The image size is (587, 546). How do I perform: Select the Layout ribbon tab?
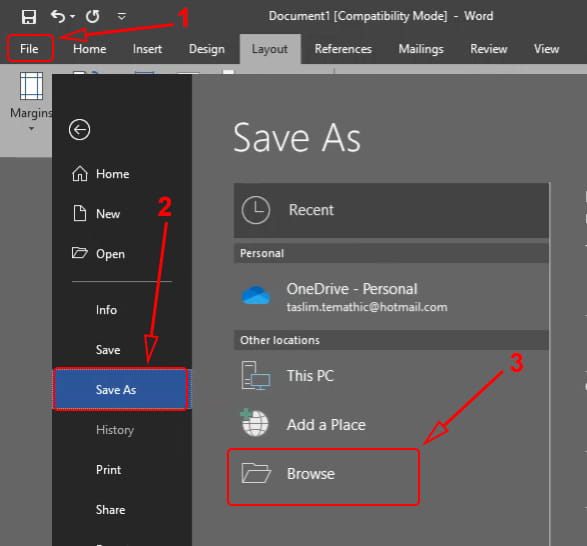[x=270, y=49]
